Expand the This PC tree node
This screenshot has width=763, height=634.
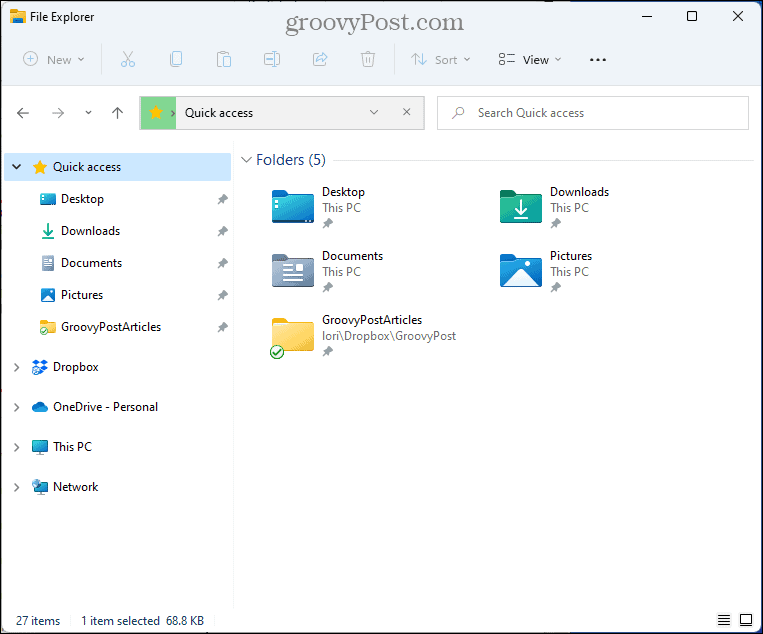point(17,447)
